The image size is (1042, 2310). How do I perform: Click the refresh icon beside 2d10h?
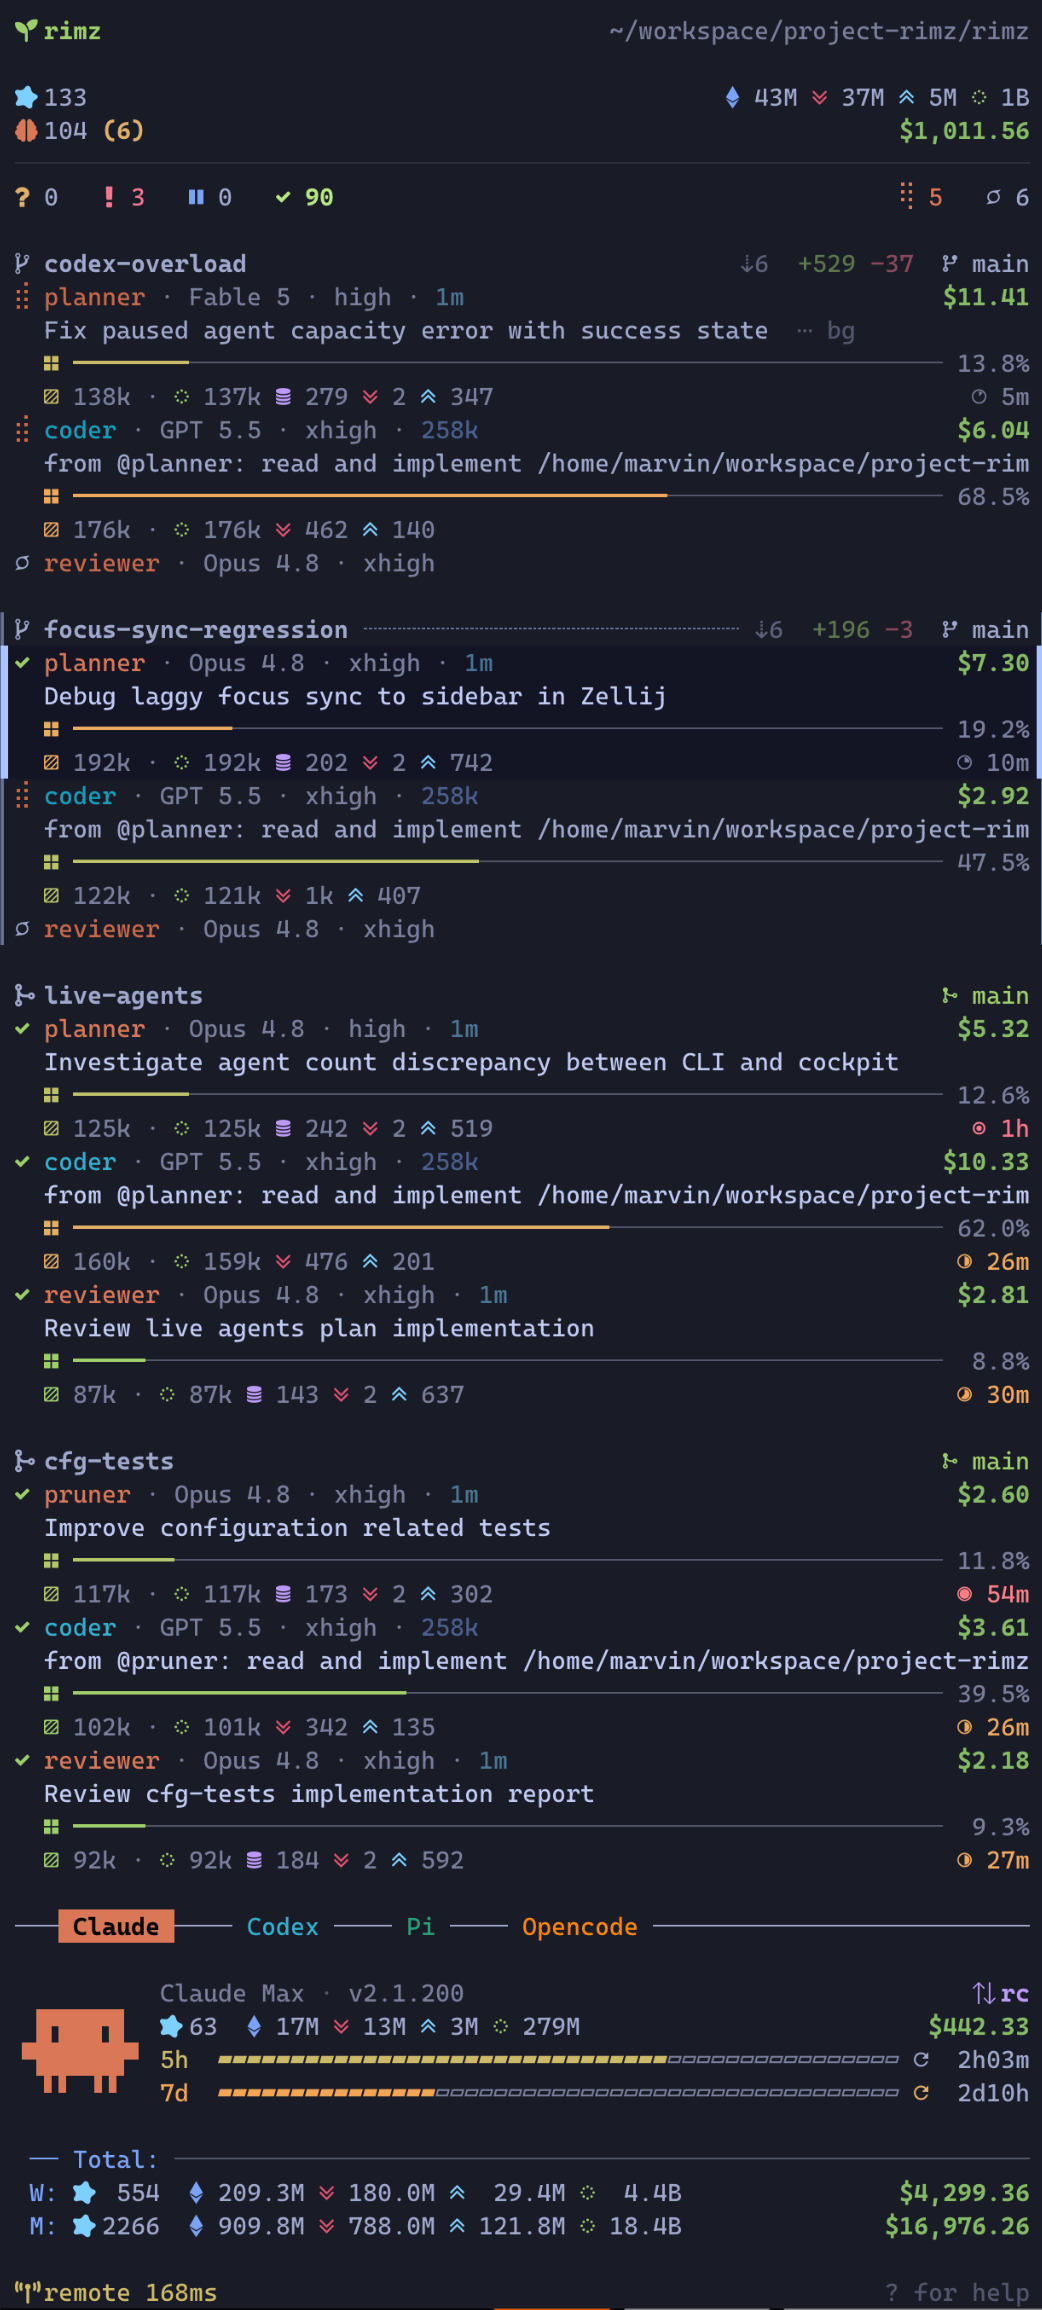click(x=921, y=2093)
